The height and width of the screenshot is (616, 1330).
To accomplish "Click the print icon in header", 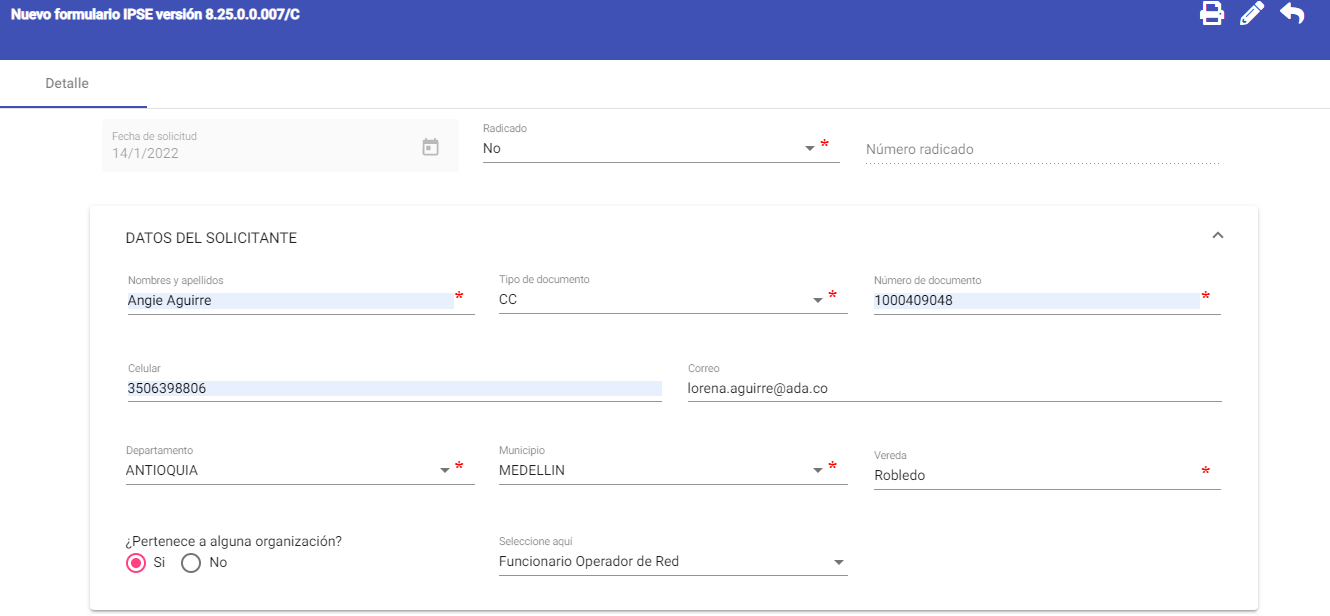I will (x=1212, y=14).
